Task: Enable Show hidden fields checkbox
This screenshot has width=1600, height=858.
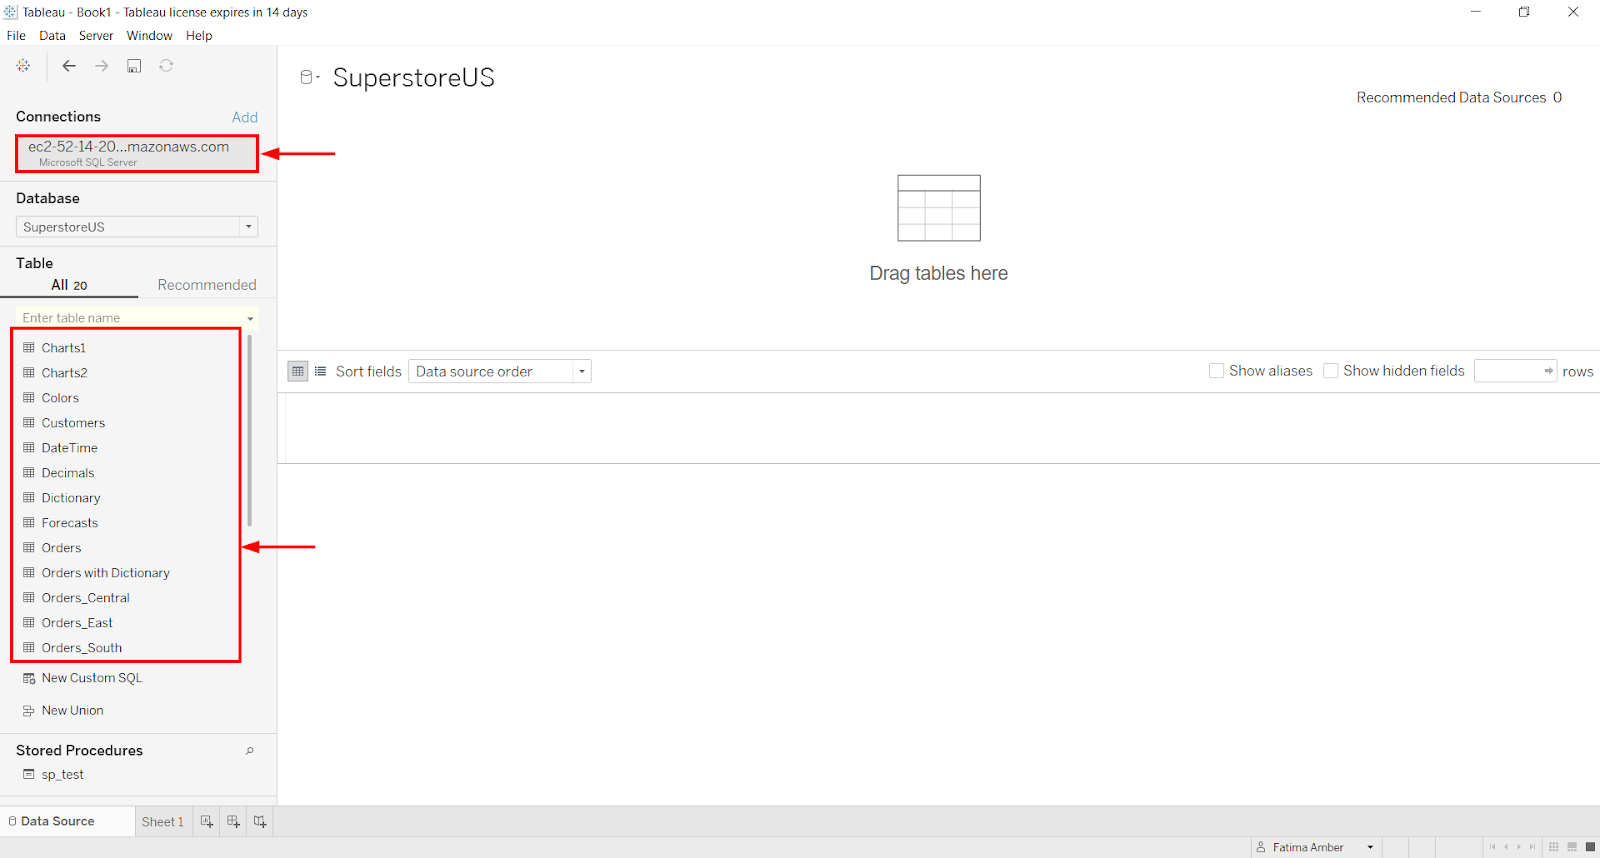Action: (x=1330, y=371)
